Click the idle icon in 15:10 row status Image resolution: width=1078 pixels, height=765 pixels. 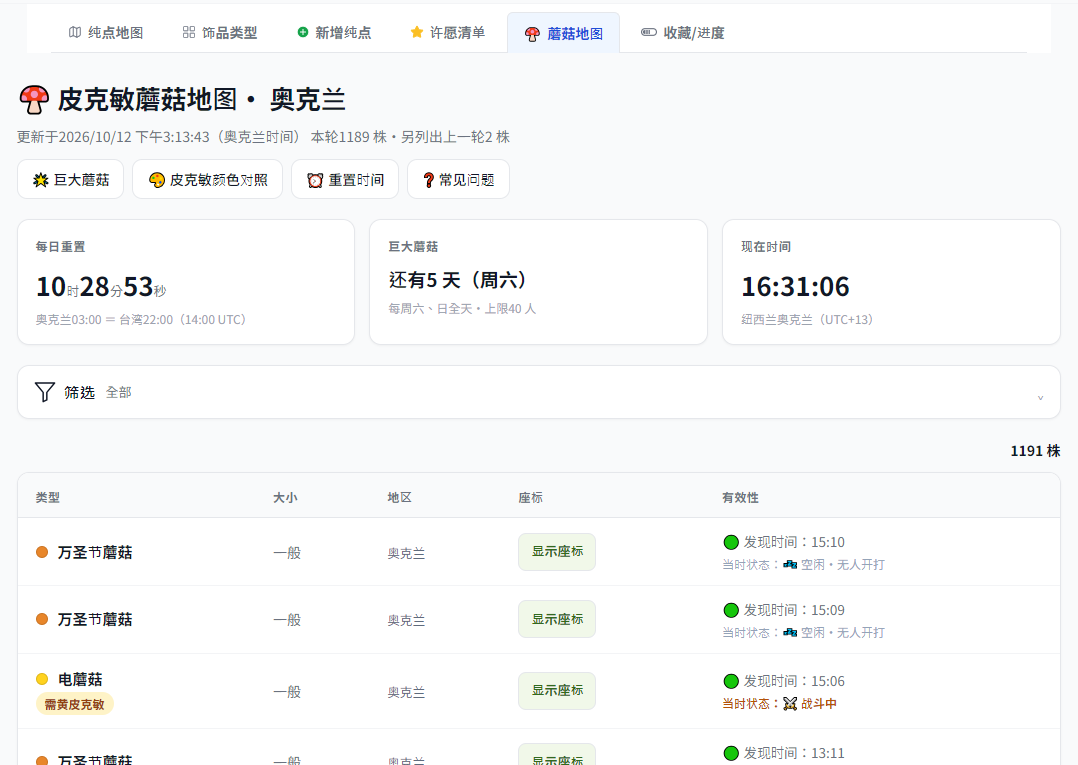point(790,564)
